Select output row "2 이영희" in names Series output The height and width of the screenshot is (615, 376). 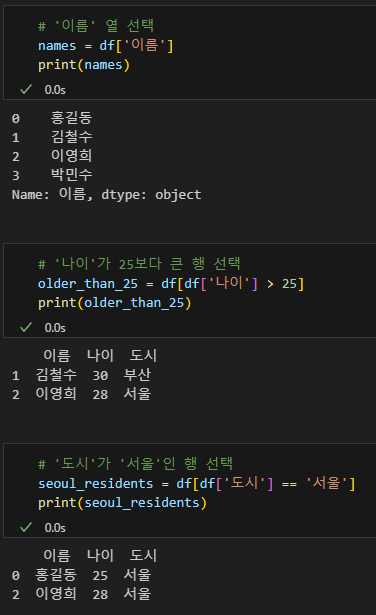coord(52,156)
